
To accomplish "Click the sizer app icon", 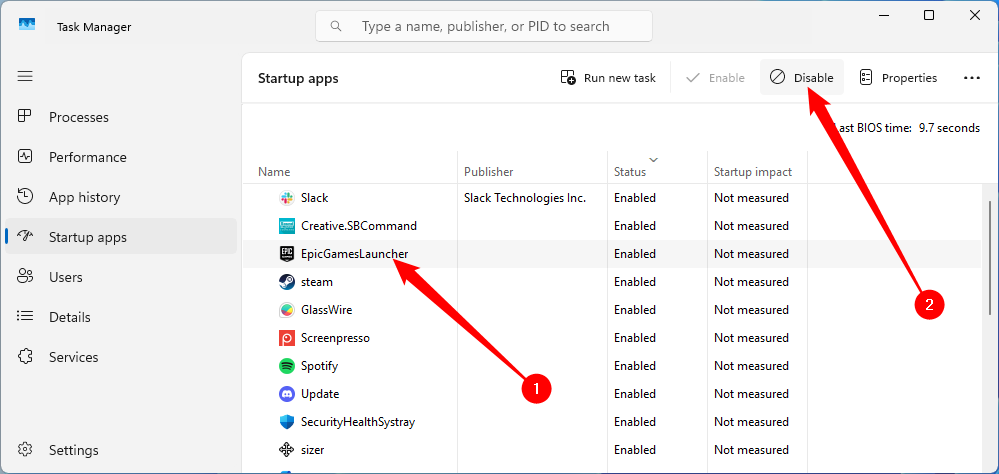I will (x=287, y=450).
